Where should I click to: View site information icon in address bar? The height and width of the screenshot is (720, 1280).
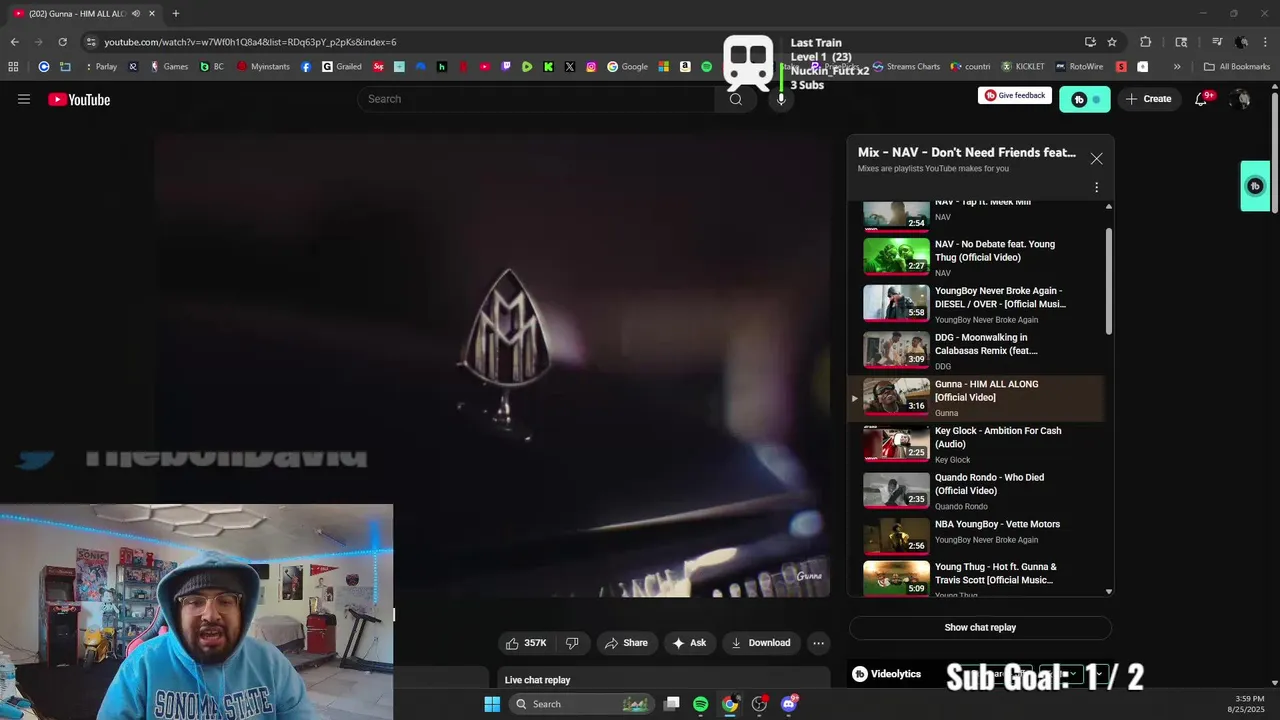click(91, 42)
